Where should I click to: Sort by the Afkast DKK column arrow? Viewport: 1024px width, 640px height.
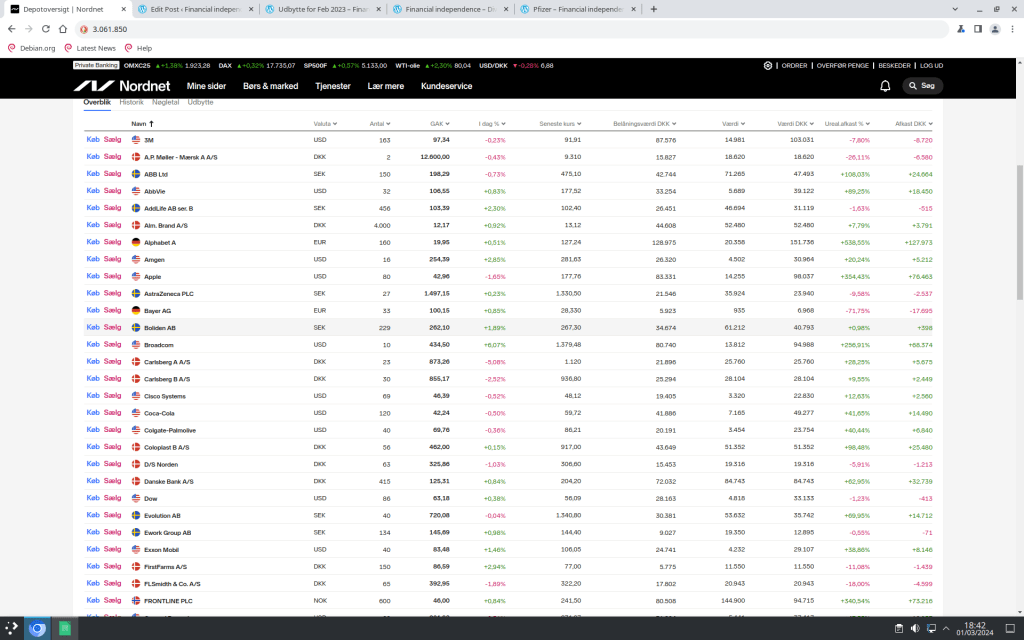[915, 124]
